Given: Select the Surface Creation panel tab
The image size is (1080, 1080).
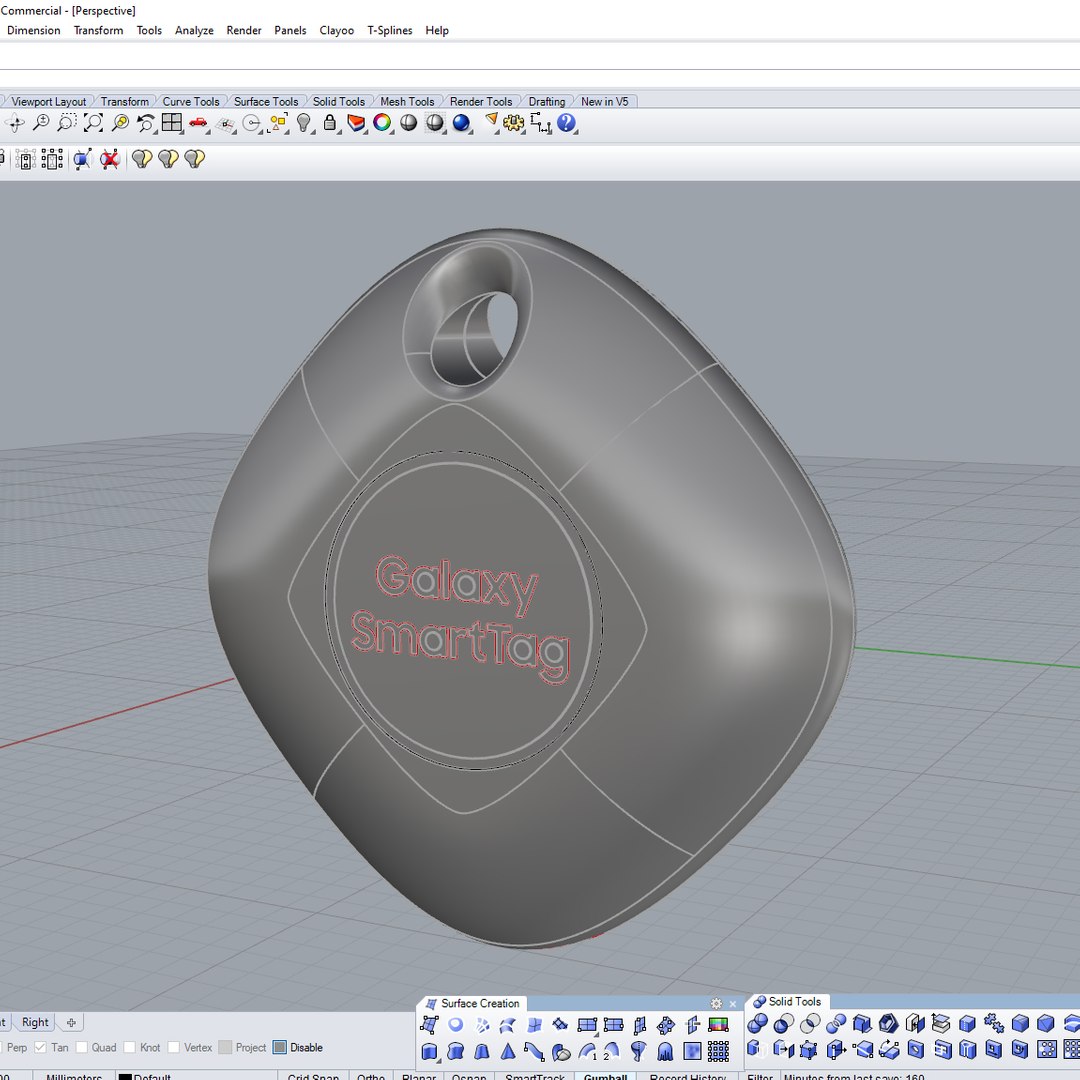Looking at the screenshot, I should point(472,1003).
